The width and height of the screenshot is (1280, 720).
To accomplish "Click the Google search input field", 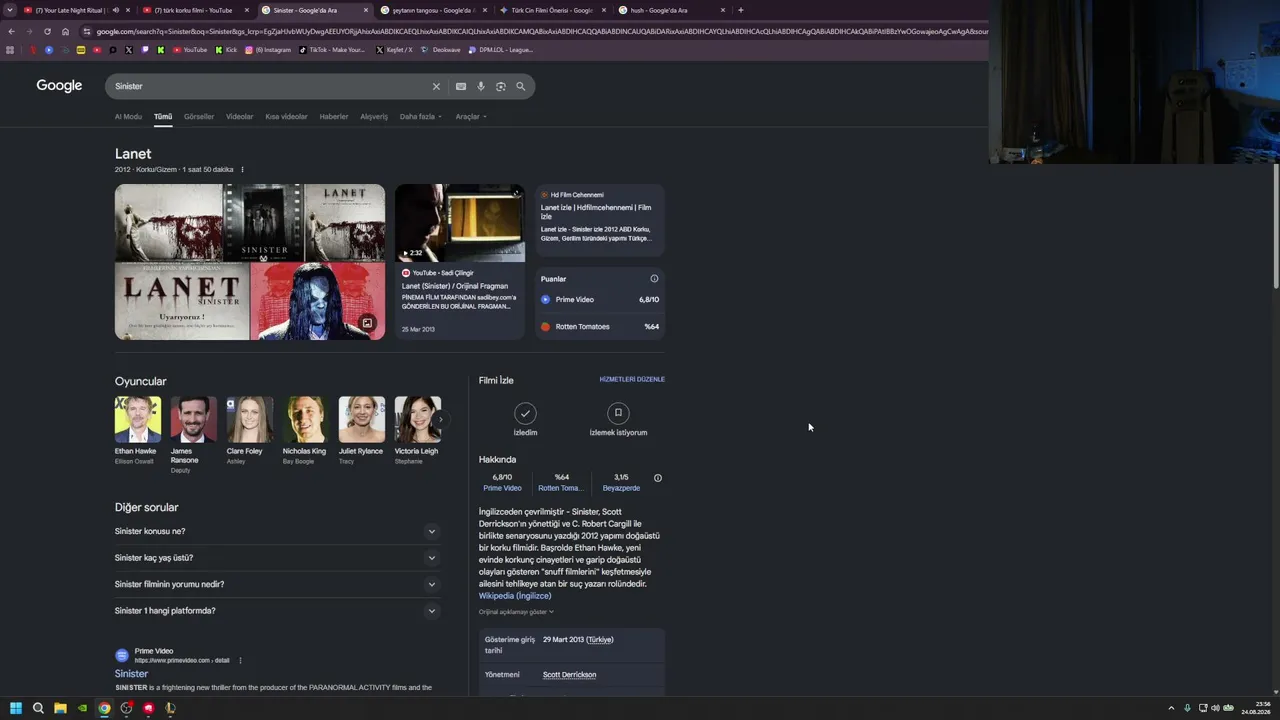I will pyautogui.click(x=270, y=86).
